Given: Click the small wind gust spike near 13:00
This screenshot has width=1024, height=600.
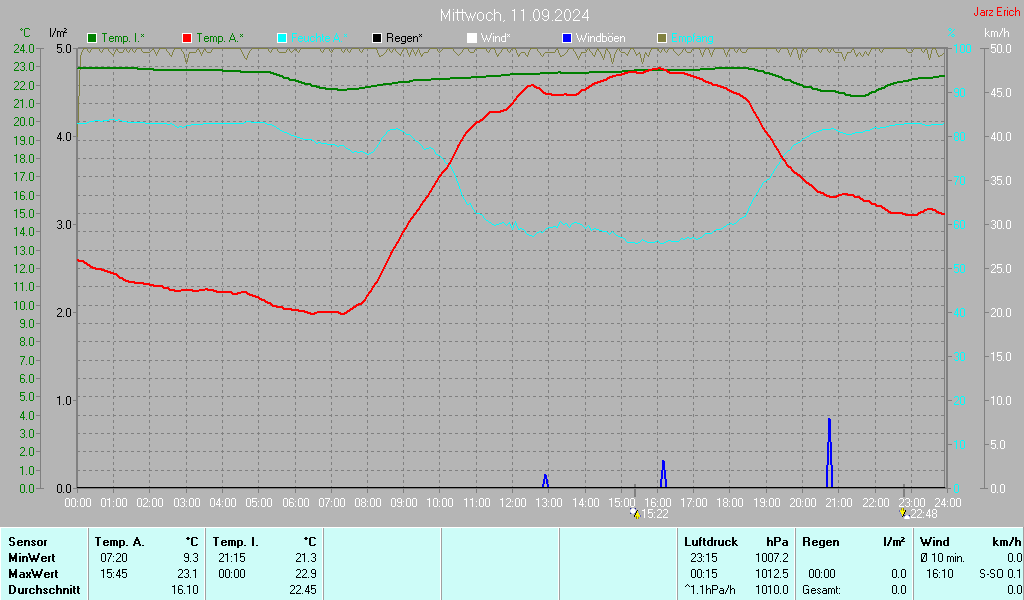Looking at the screenshot, I should coord(545,481).
